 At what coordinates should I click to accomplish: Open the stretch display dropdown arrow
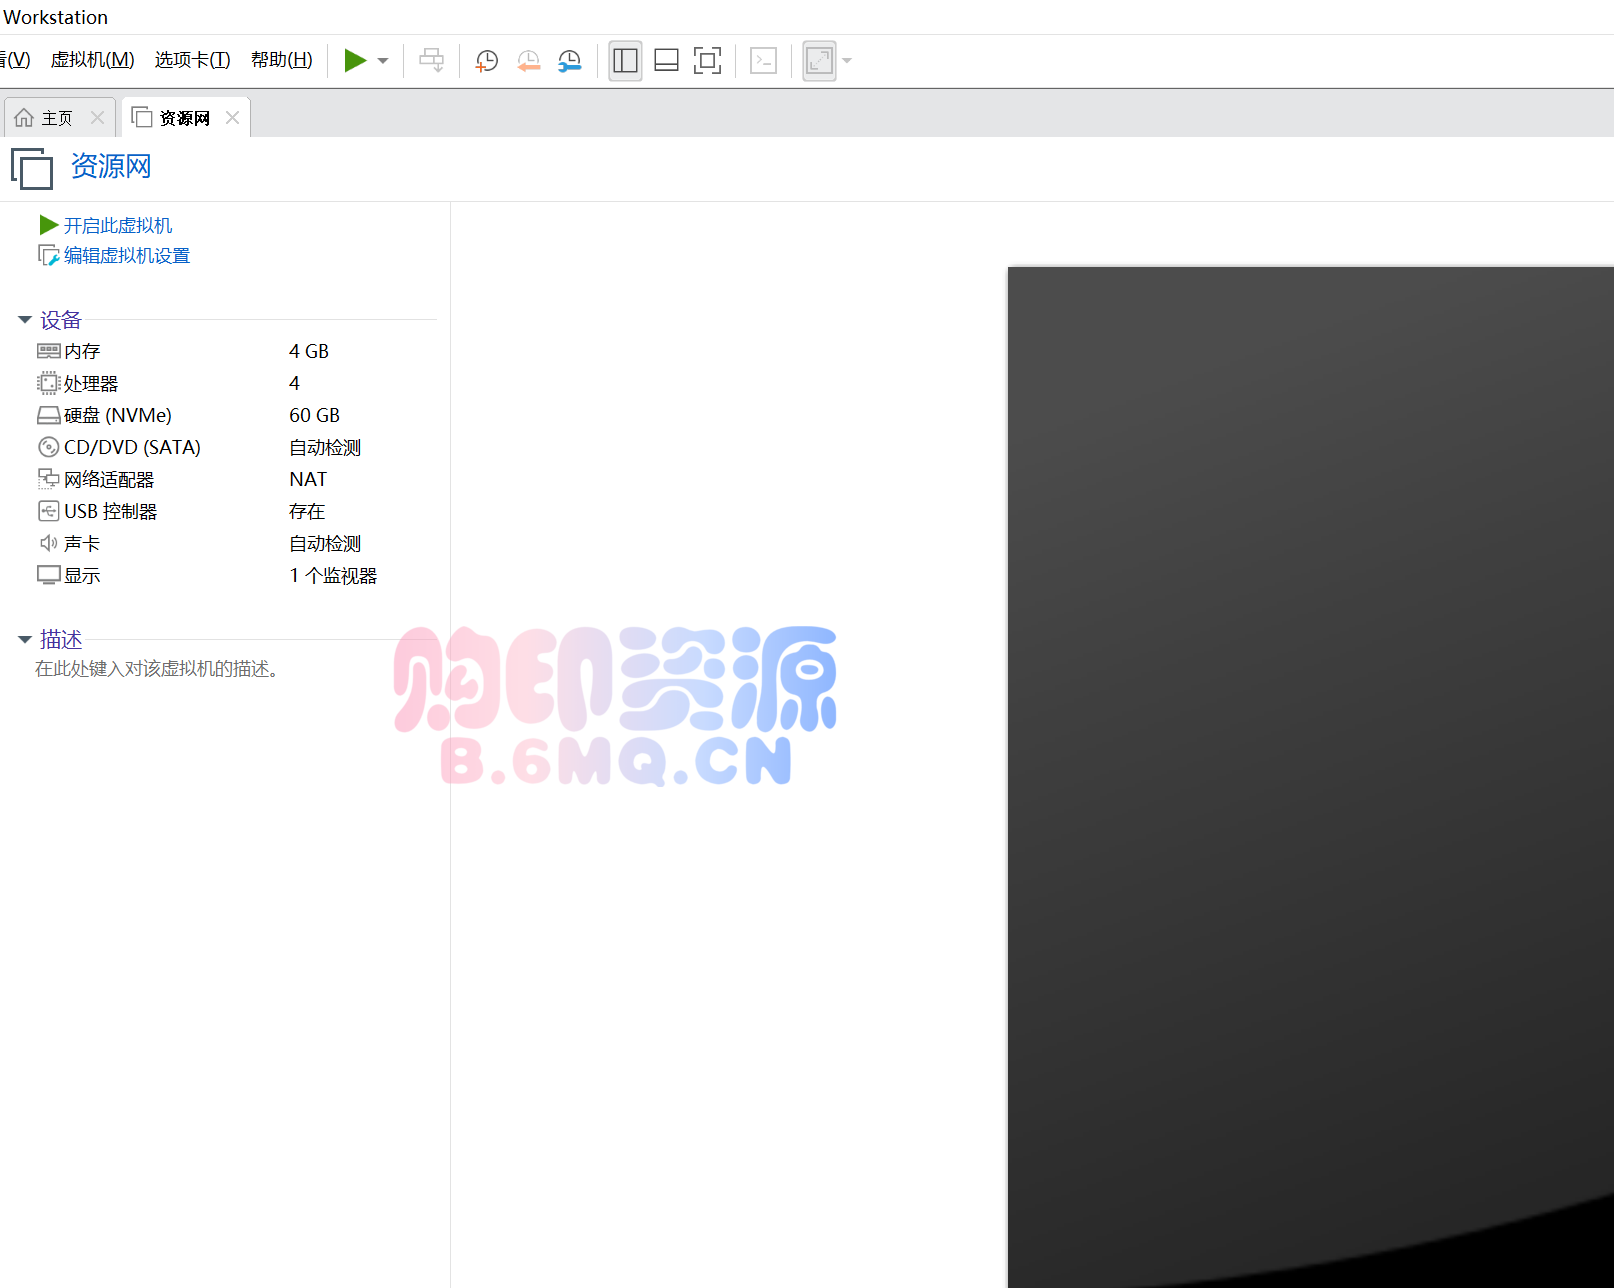[x=847, y=61]
